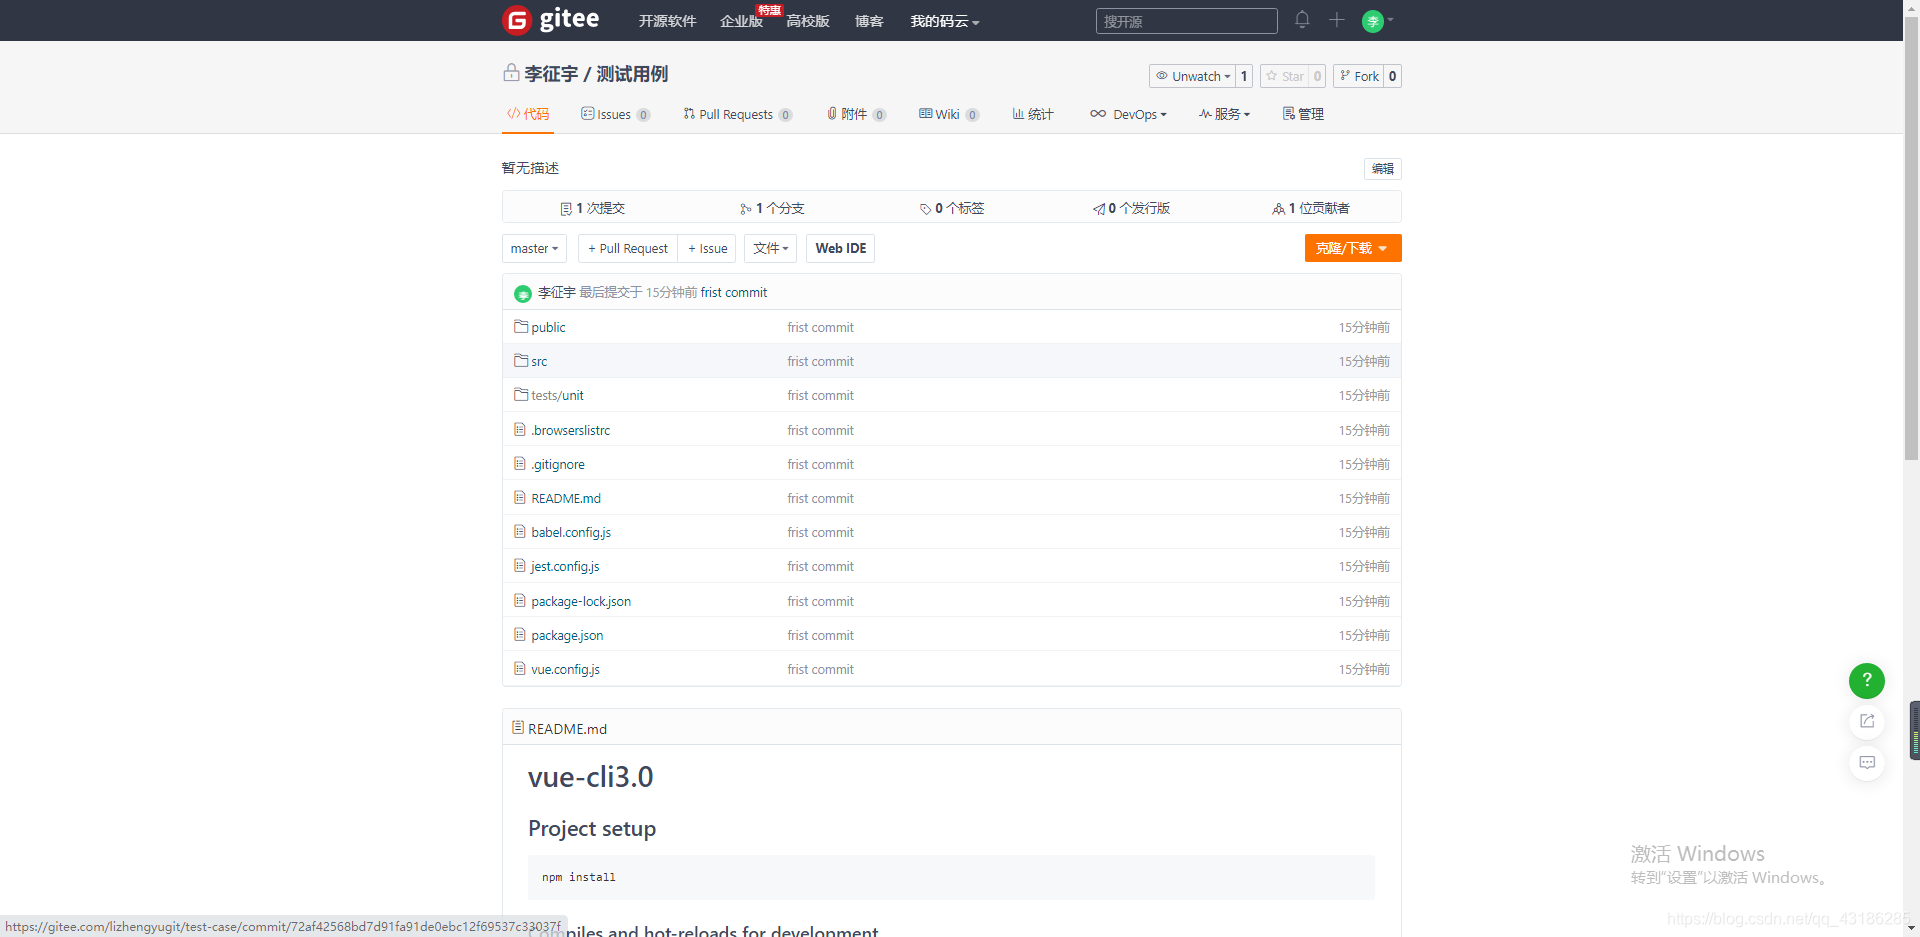The image size is (1920, 937).
Task: Open the 李征宇 owner link in title
Action: [x=551, y=74]
